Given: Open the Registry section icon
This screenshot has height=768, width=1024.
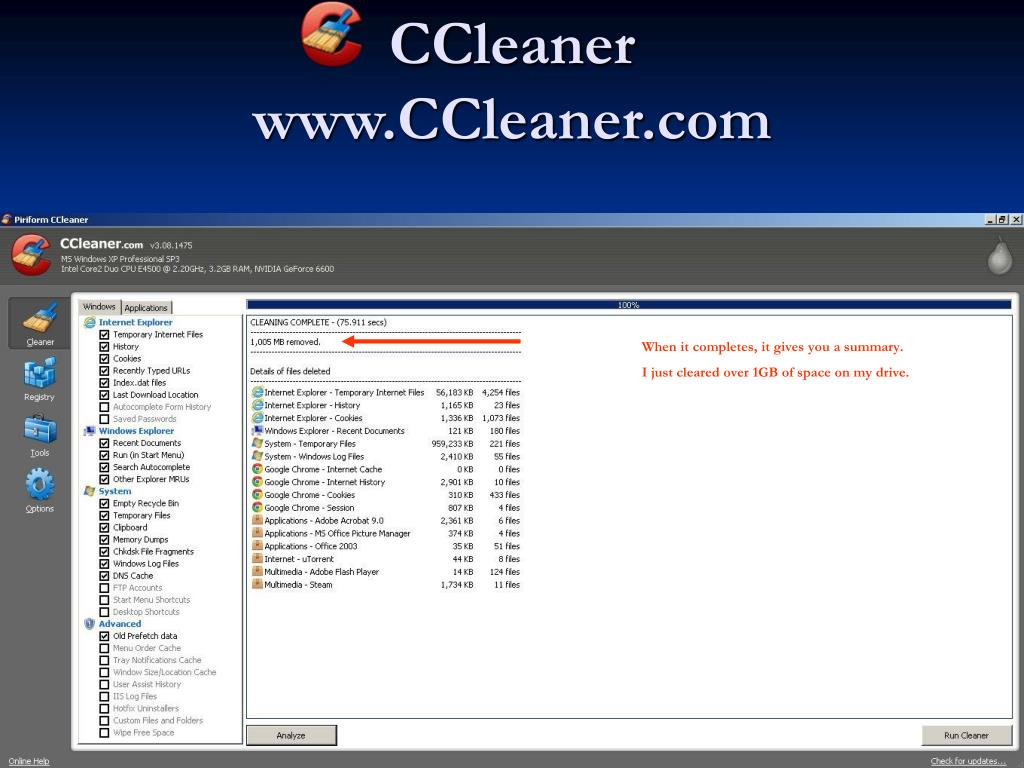Looking at the screenshot, I should click(x=39, y=374).
